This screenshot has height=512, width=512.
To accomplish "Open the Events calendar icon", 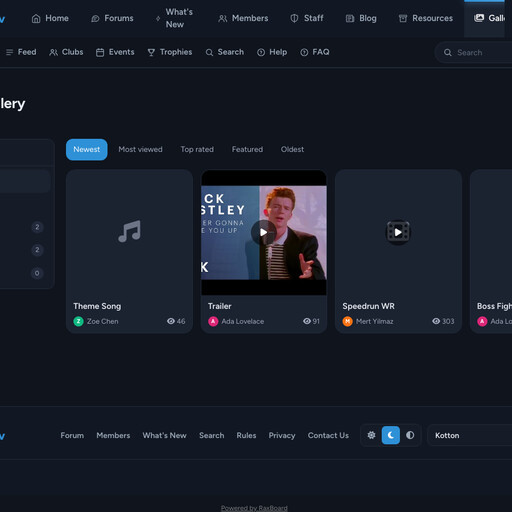I will click(x=100, y=52).
